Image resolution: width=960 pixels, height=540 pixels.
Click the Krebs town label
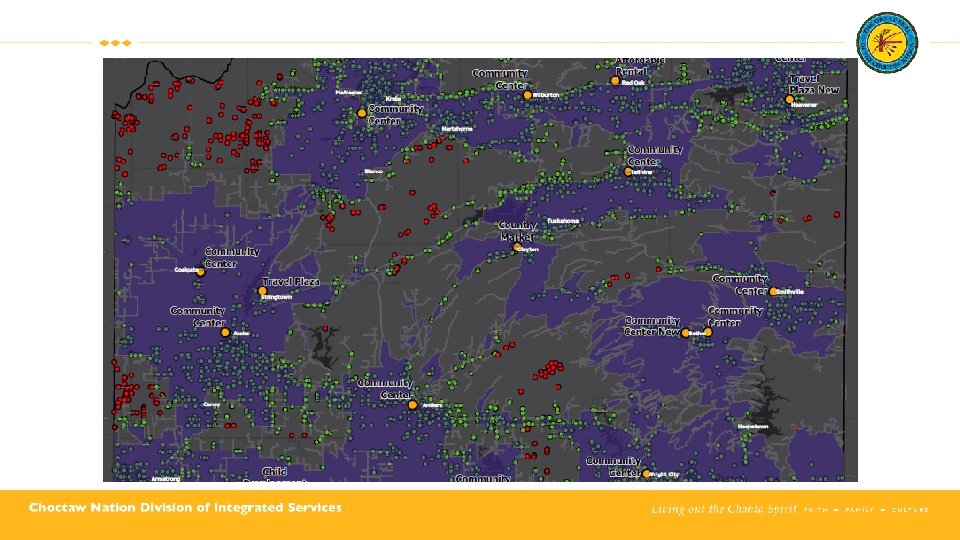393,99
